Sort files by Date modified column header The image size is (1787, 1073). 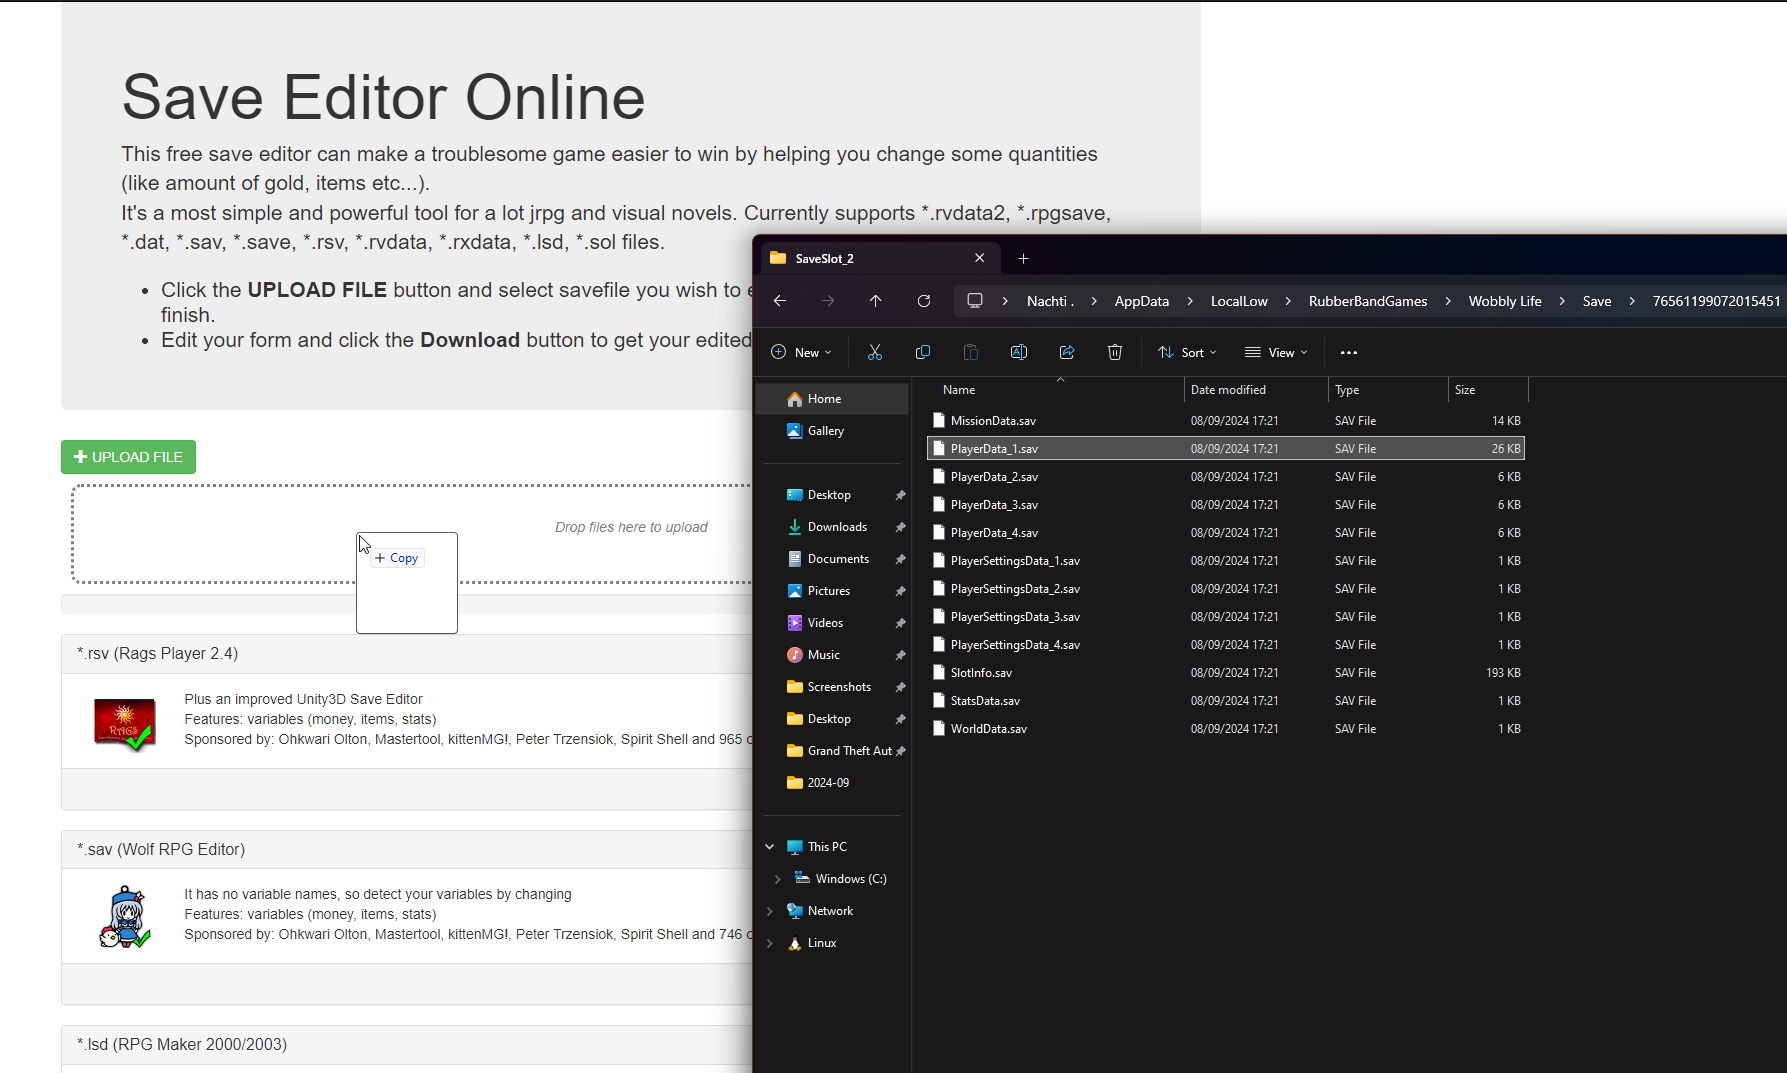(1256, 390)
